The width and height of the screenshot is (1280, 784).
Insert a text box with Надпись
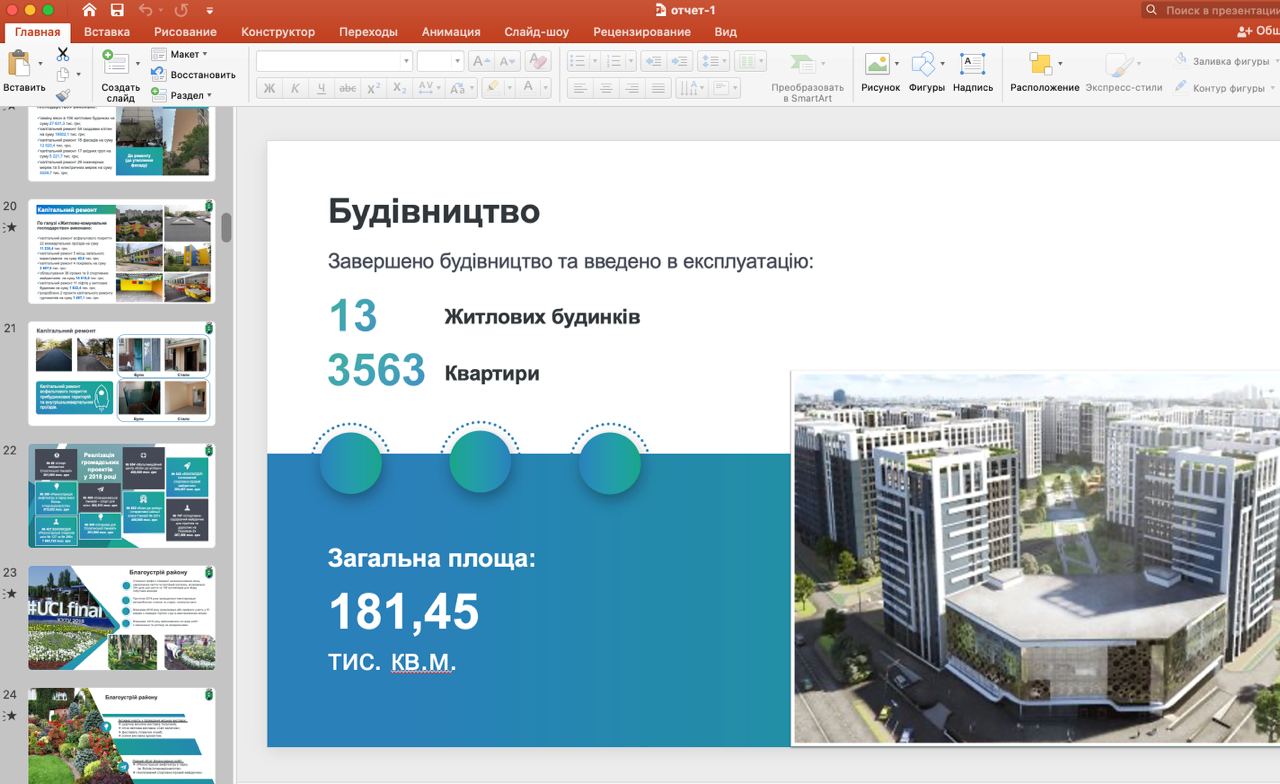pos(972,64)
